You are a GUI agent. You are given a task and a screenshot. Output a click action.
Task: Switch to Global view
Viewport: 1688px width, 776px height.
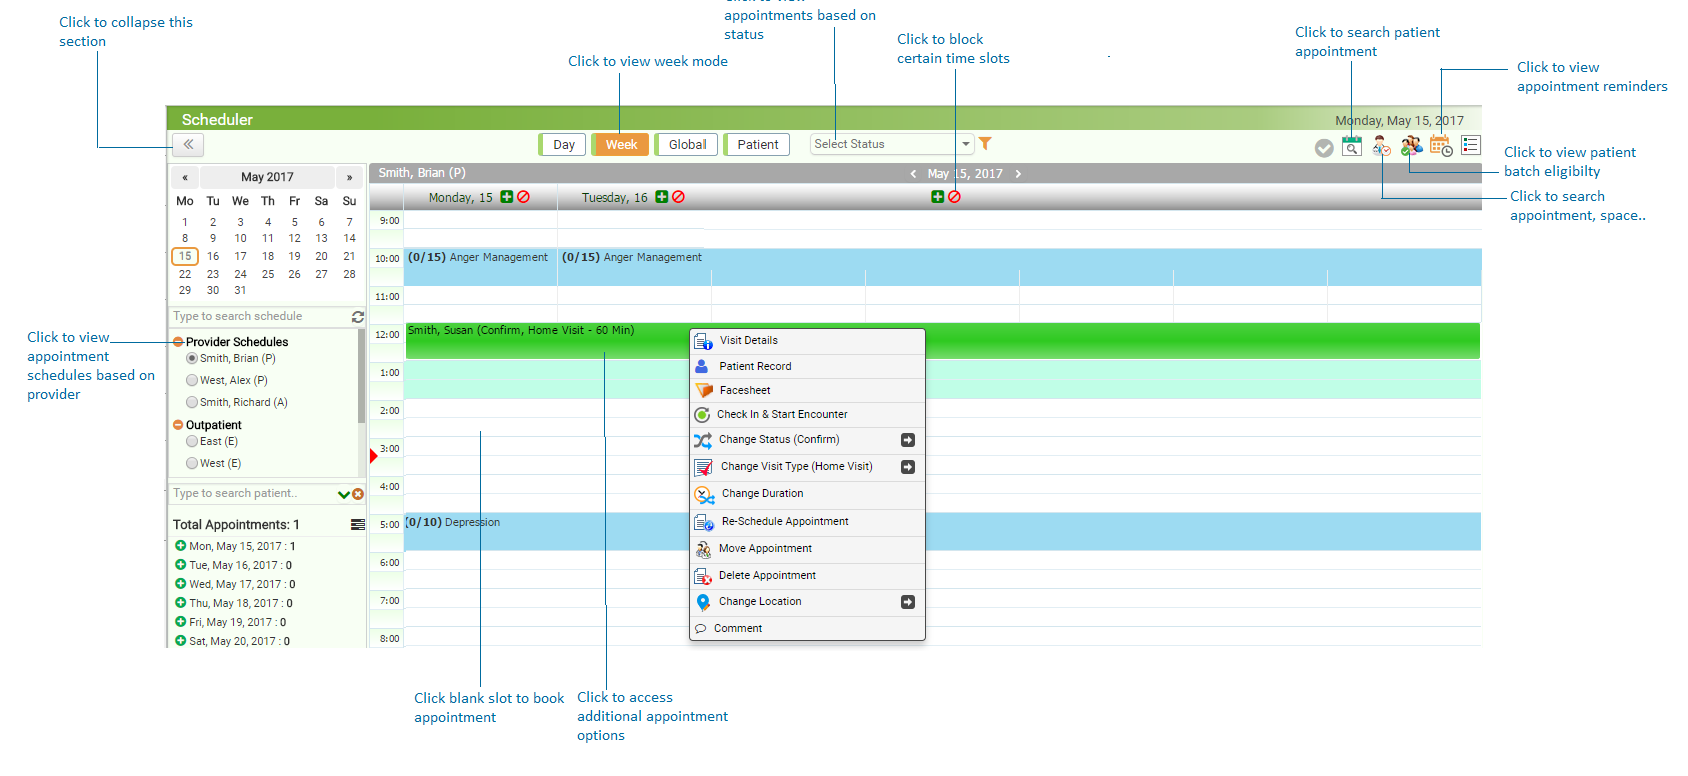687,144
